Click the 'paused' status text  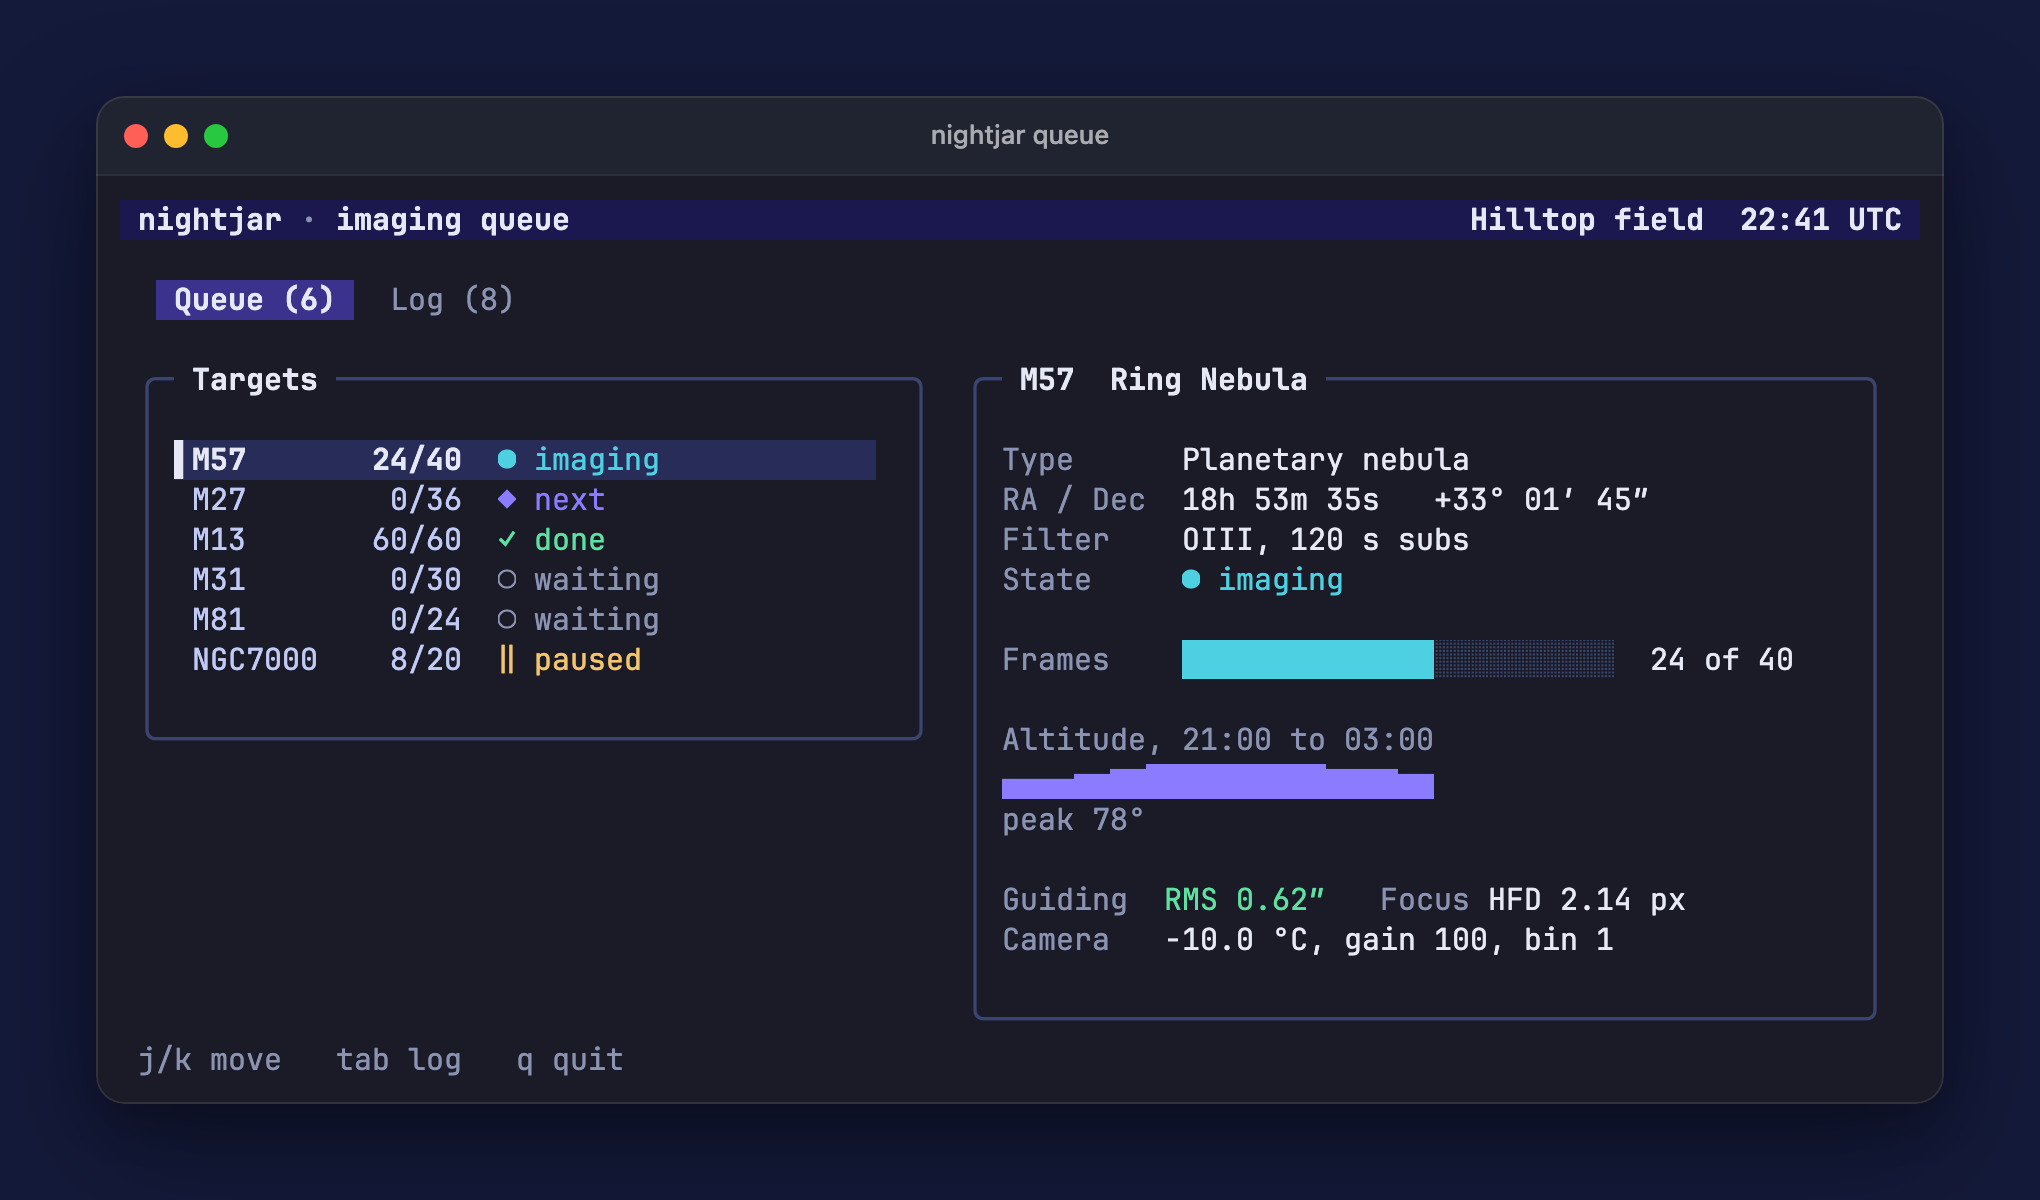pyautogui.click(x=588, y=660)
